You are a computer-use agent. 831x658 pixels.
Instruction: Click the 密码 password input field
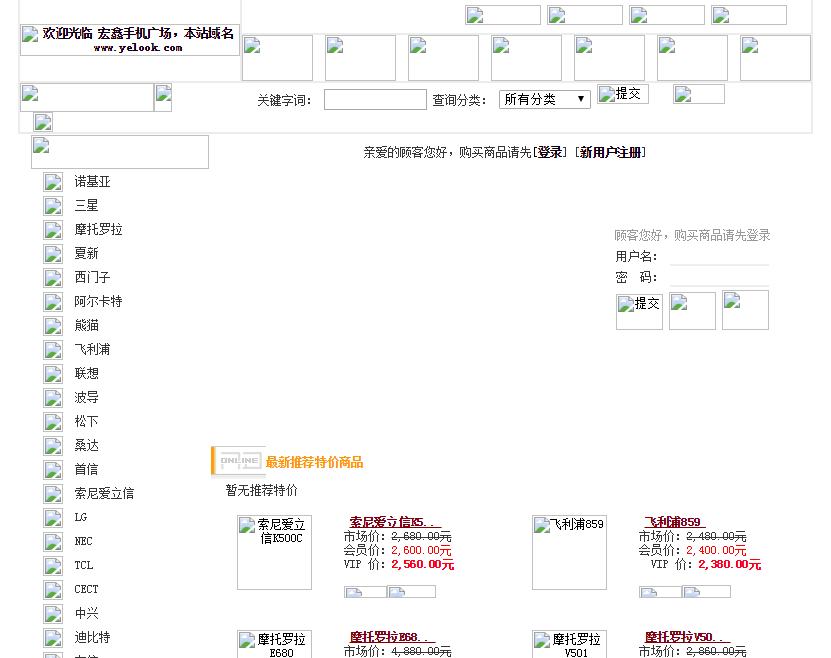[719, 278]
